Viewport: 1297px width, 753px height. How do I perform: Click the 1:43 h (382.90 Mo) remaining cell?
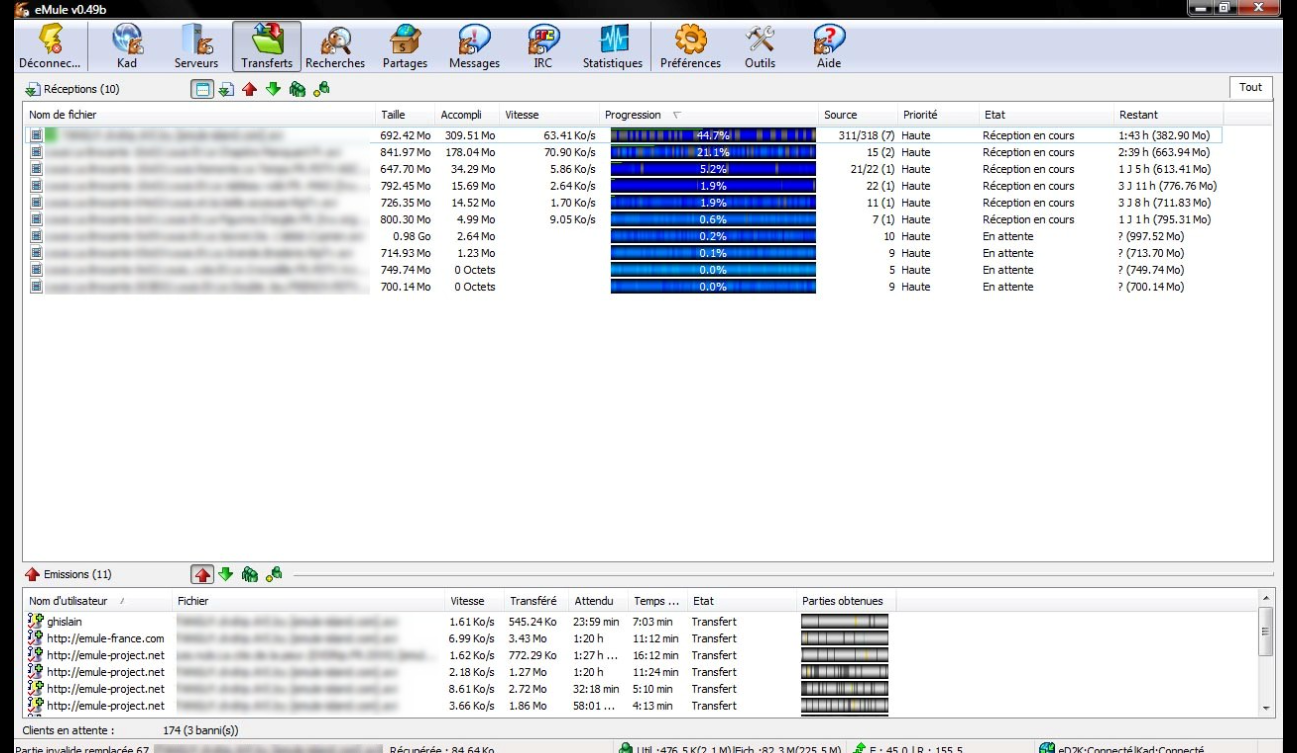tap(1164, 135)
